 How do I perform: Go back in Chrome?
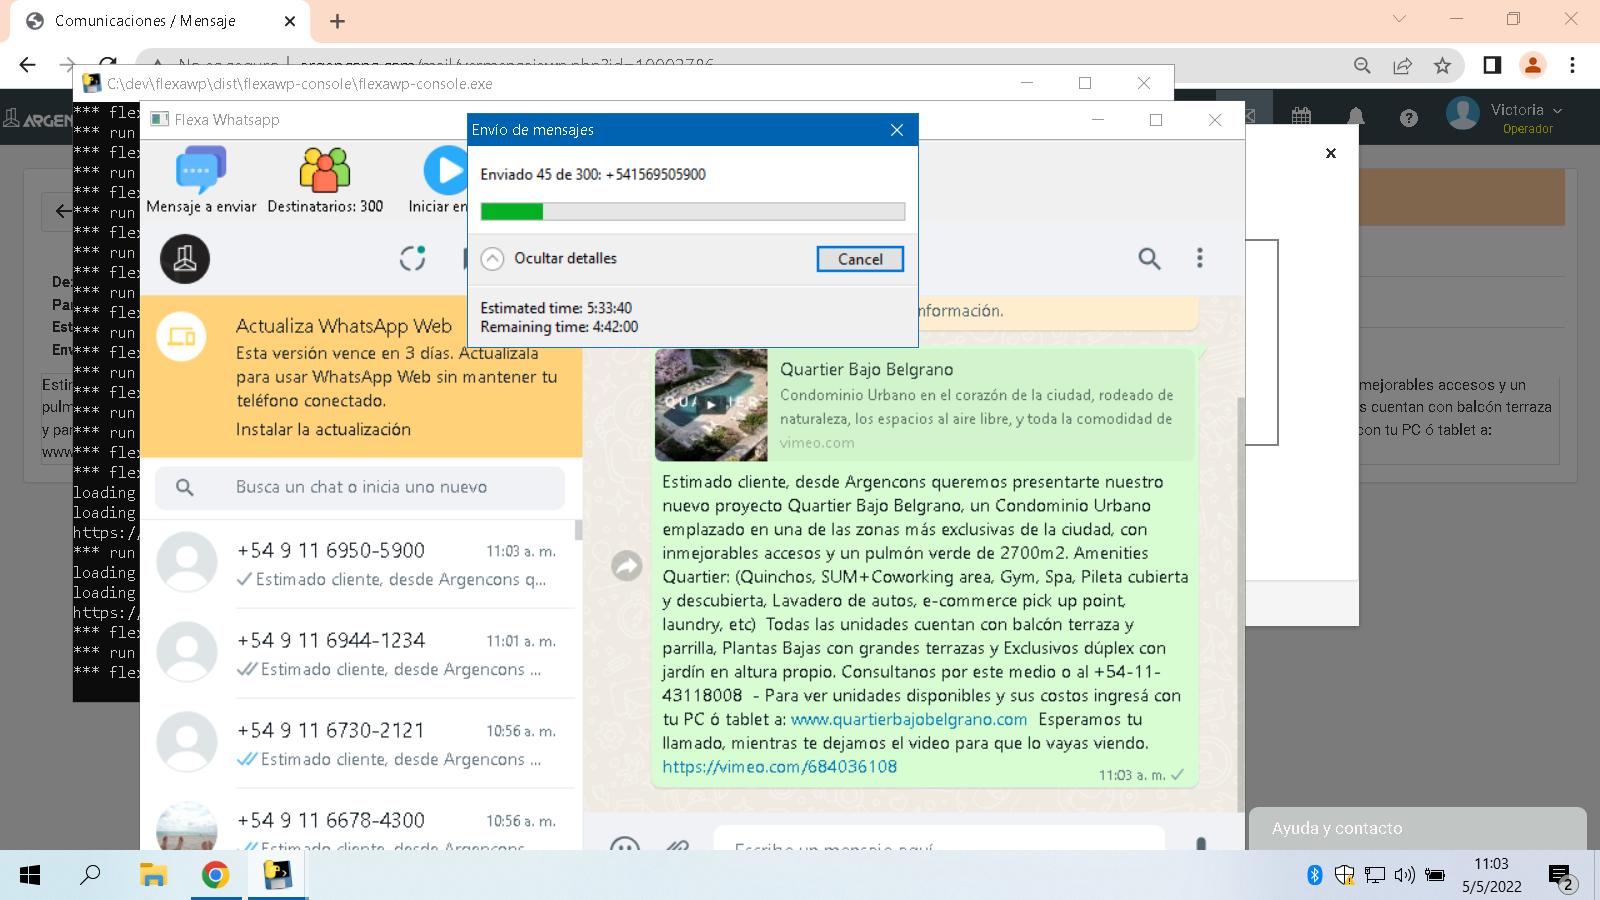[27, 65]
